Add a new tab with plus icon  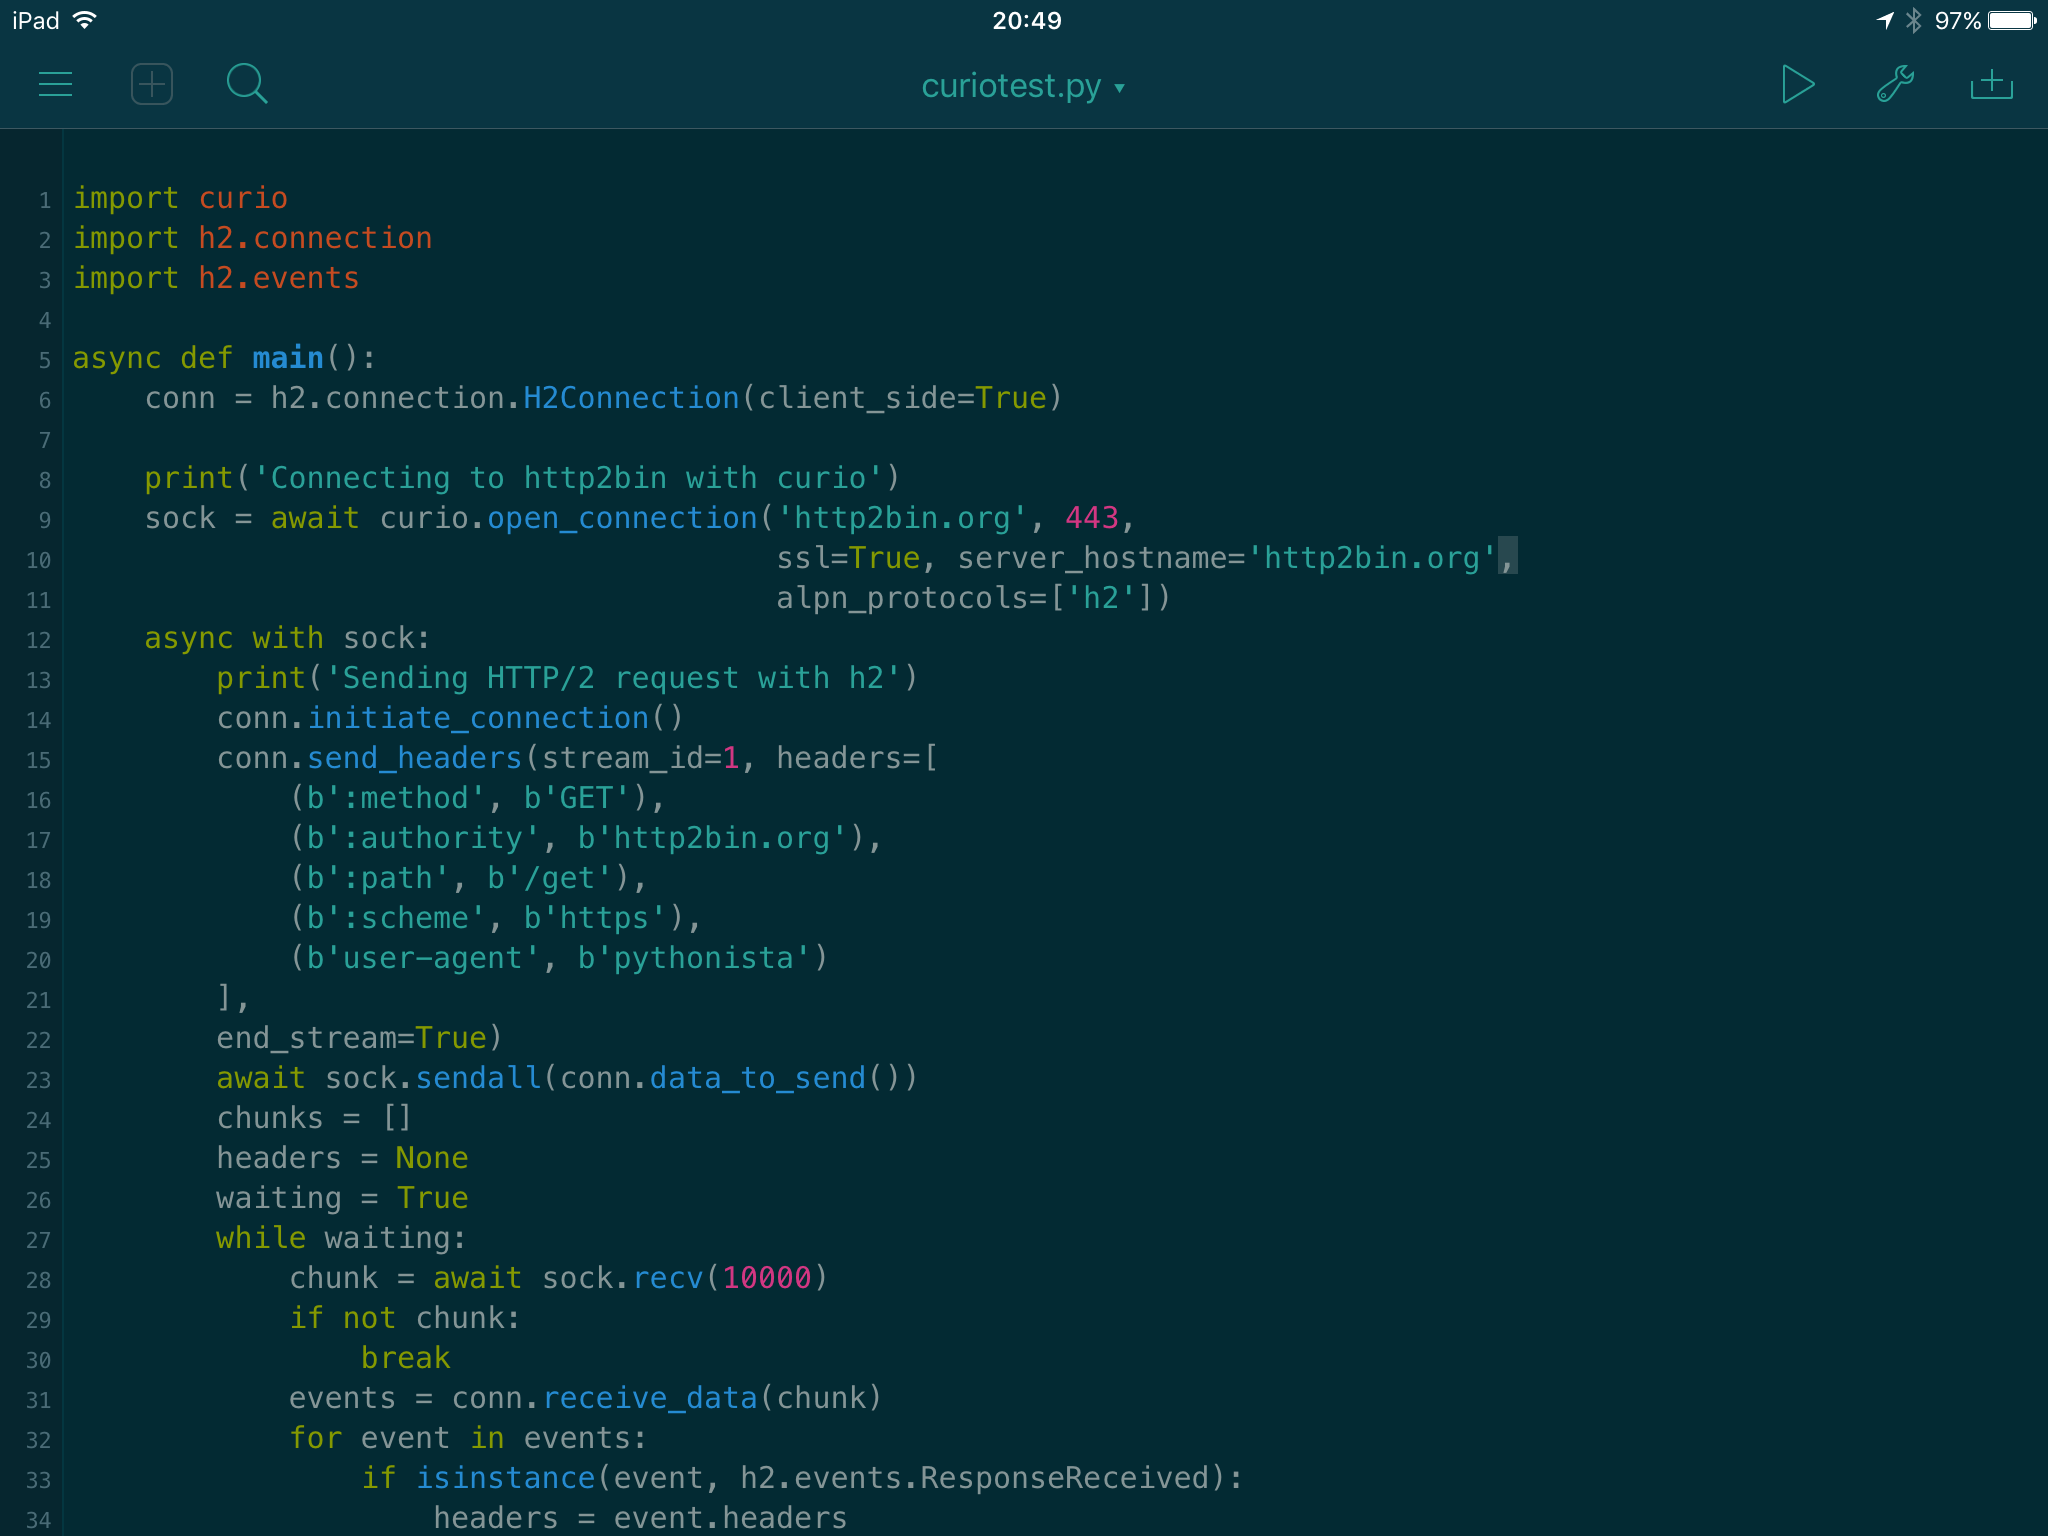point(152,85)
